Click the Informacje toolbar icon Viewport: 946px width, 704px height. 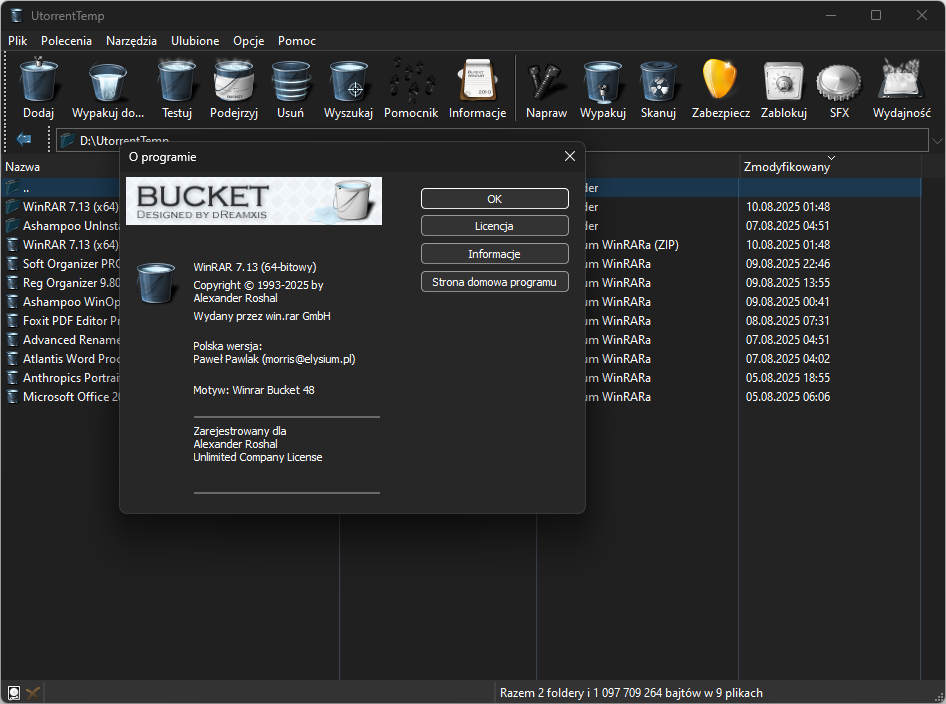(477, 80)
